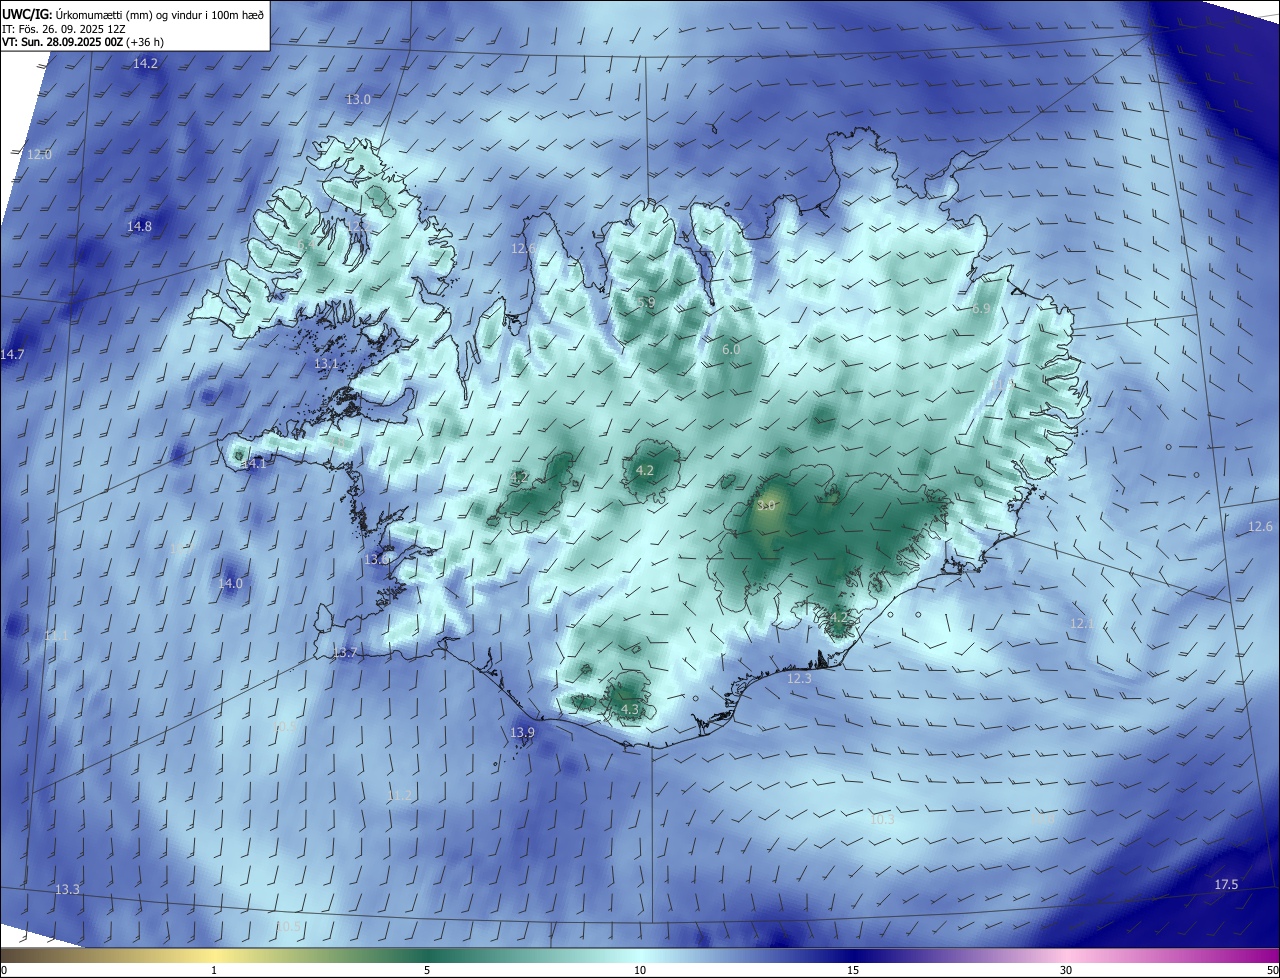This screenshot has height=978, width=1280.
Task: Select the 17.5 value label
Action: coord(1226,884)
